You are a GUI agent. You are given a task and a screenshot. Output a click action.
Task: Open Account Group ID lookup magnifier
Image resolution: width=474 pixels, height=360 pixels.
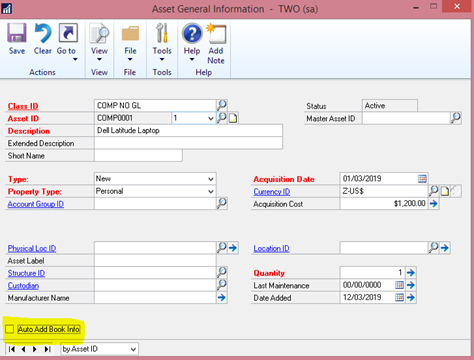(222, 203)
